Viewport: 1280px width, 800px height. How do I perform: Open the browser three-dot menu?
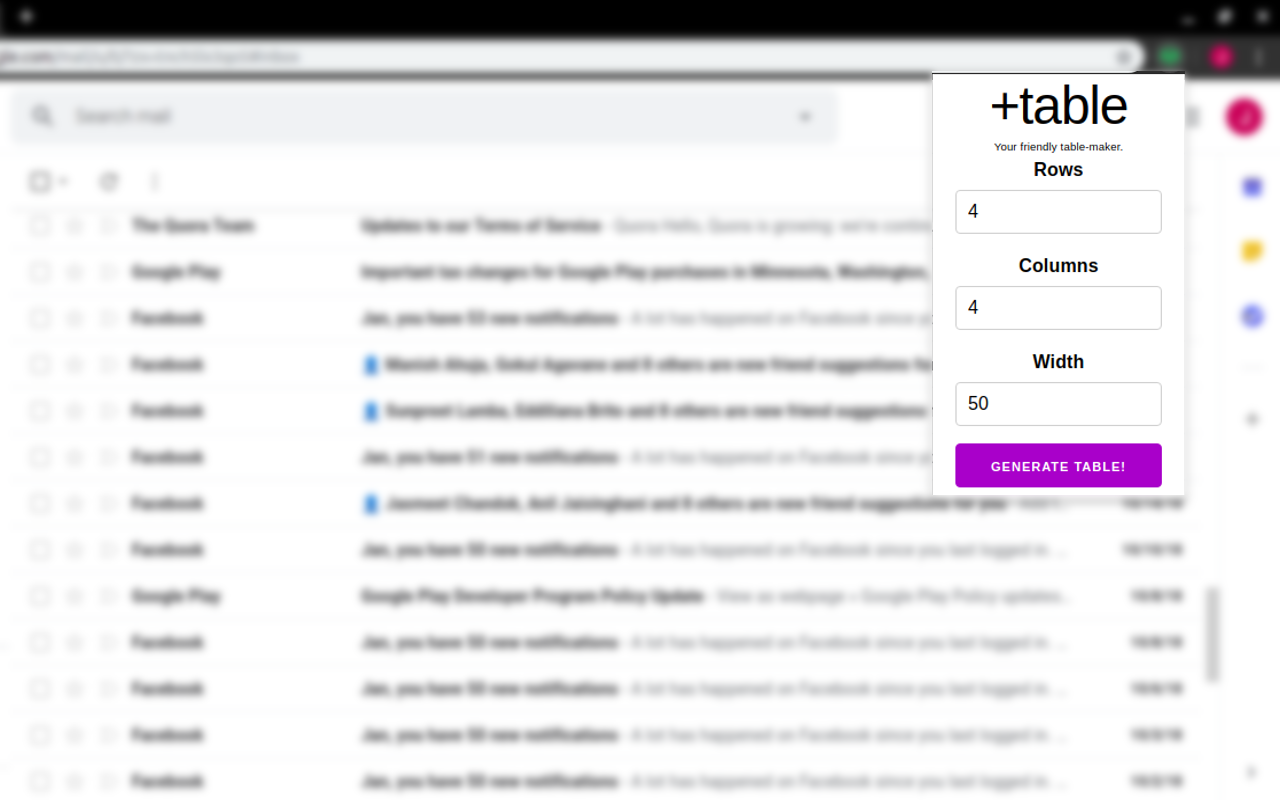[x=1258, y=56]
